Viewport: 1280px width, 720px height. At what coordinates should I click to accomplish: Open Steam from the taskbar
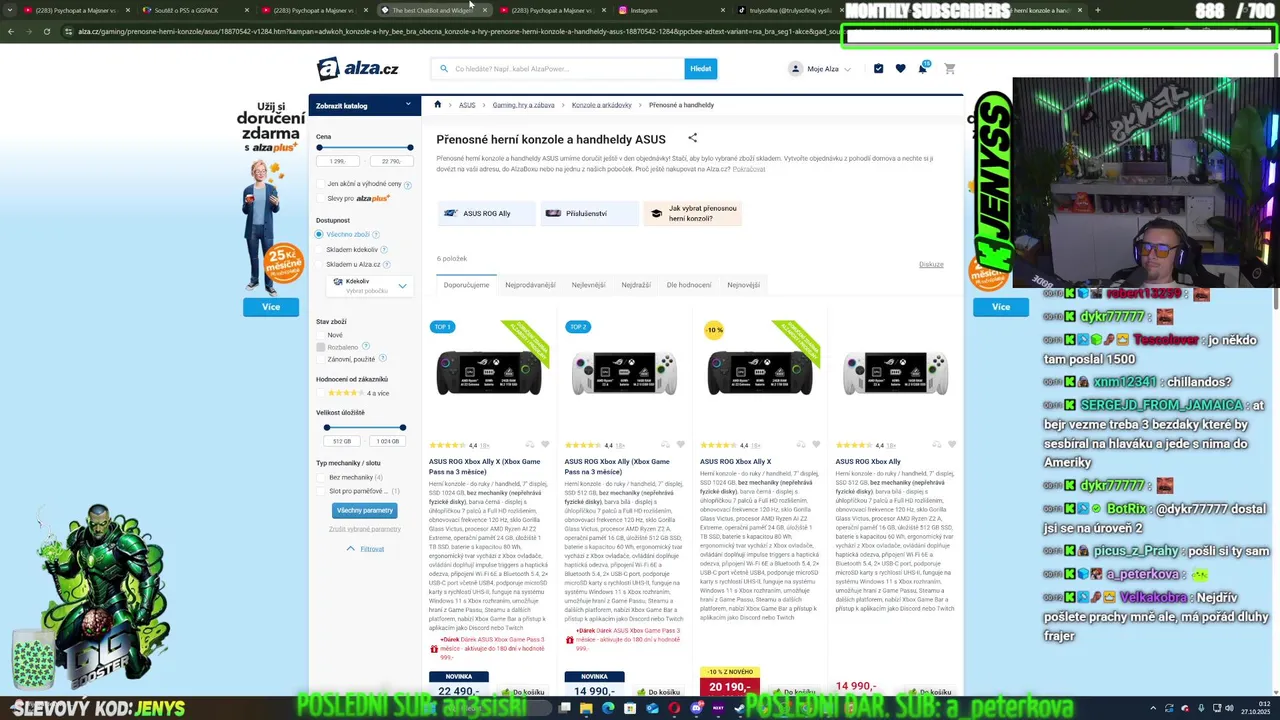740,708
